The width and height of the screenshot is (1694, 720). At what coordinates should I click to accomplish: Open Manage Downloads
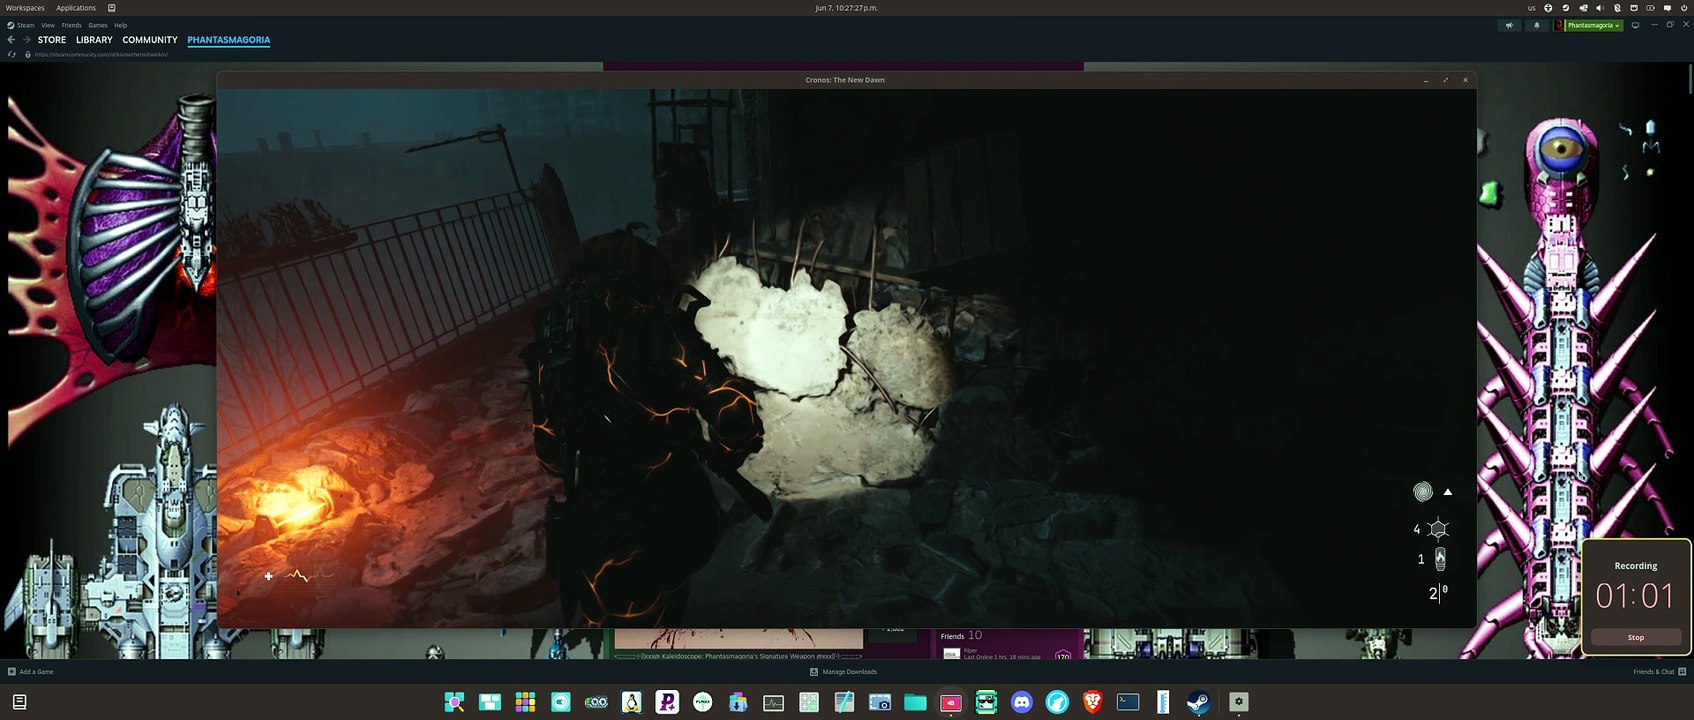click(x=843, y=672)
